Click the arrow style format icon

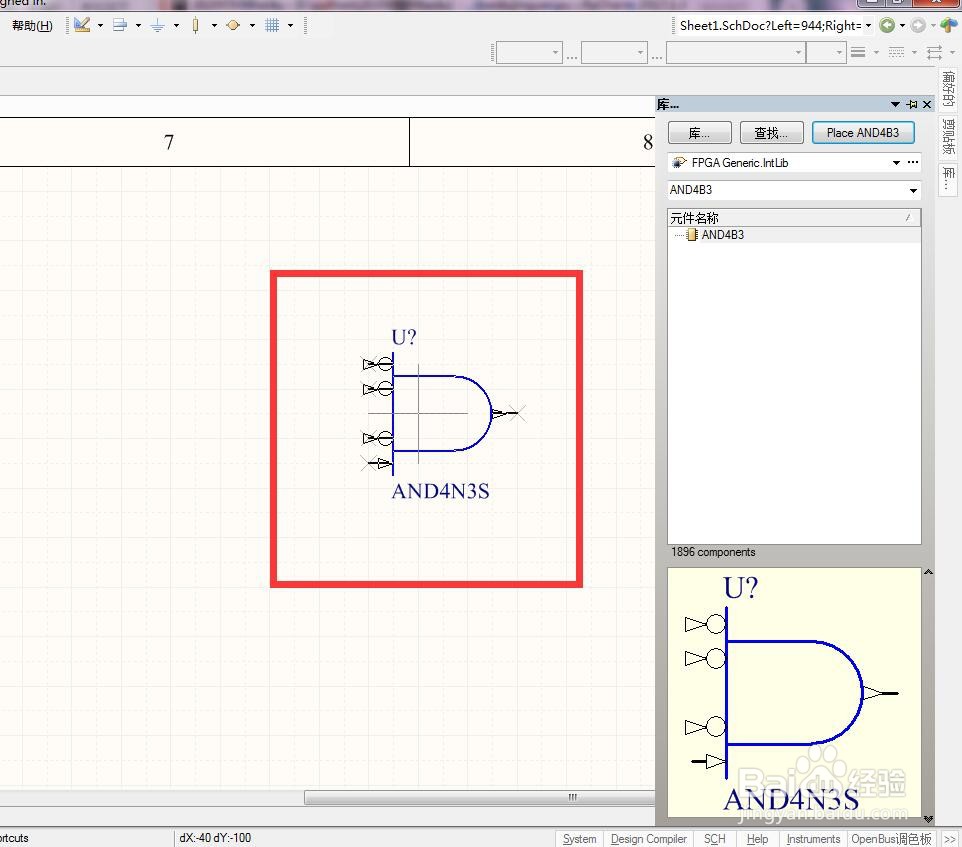click(934, 53)
